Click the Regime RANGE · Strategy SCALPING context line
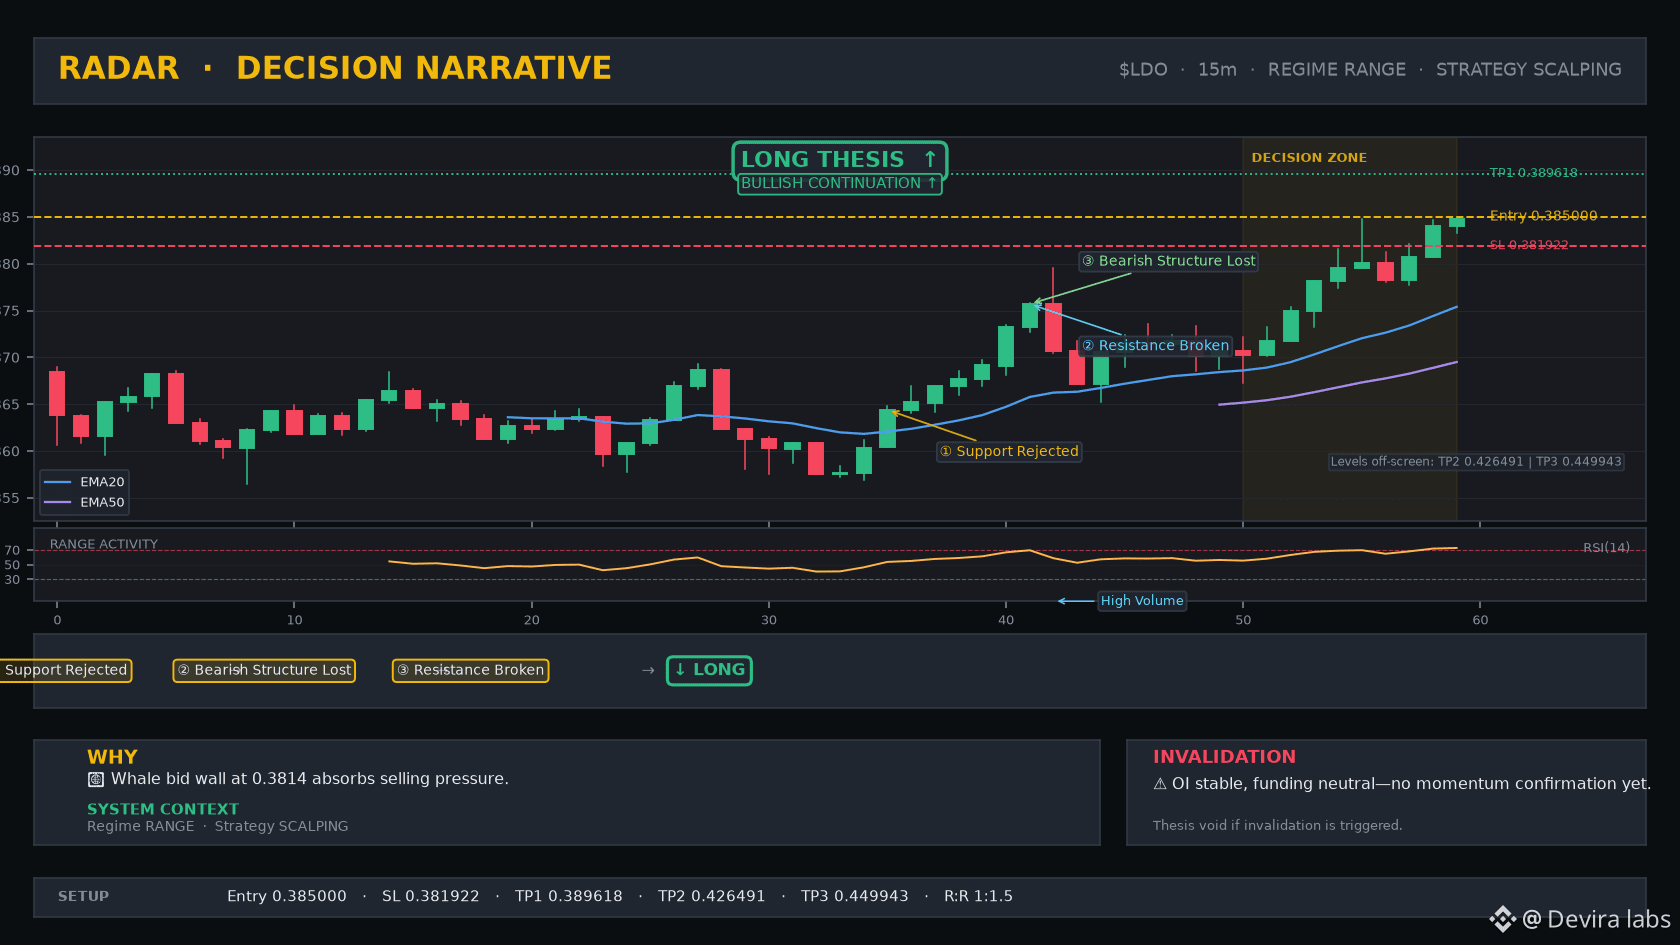The width and height of the screenshot is (1680, 945). coord(218,826)
